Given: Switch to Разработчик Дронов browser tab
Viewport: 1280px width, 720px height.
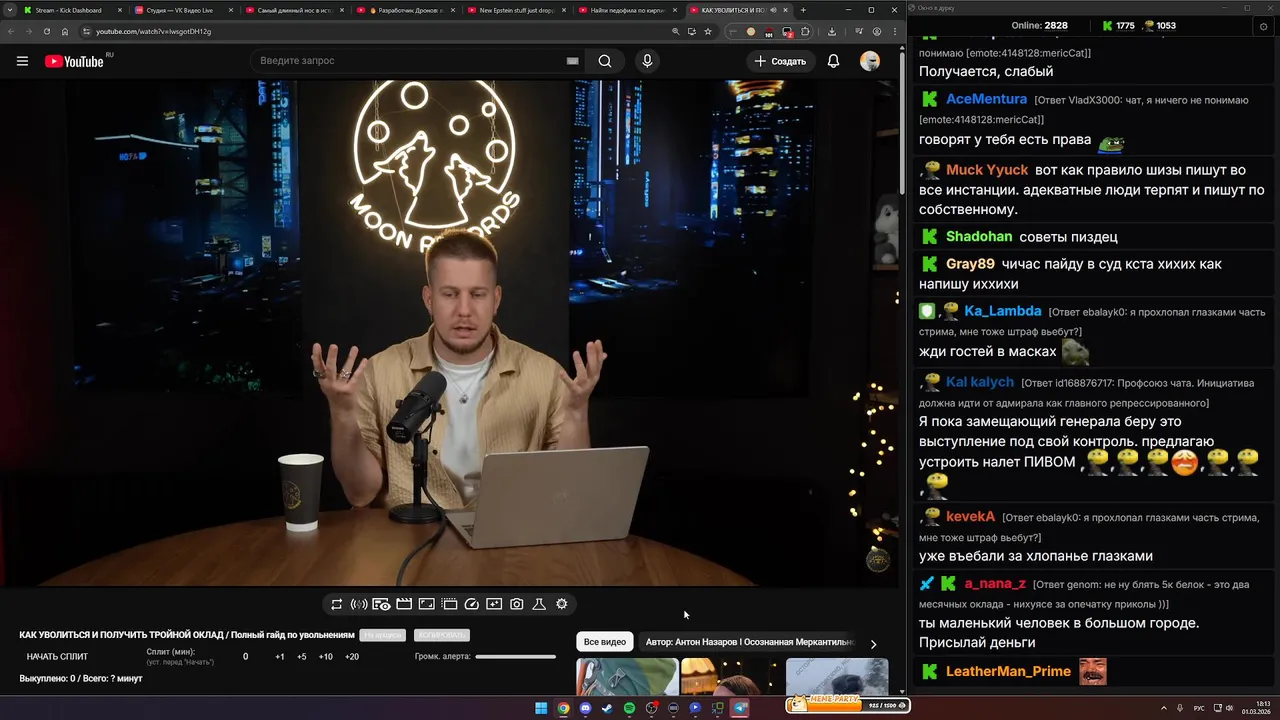Looking at the screenshot, I should (x=404, y=10).
